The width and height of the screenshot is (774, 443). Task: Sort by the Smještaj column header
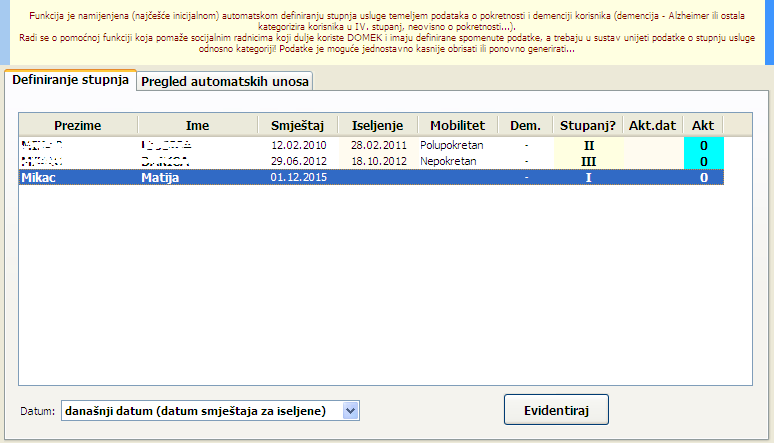tap(296, 125)
